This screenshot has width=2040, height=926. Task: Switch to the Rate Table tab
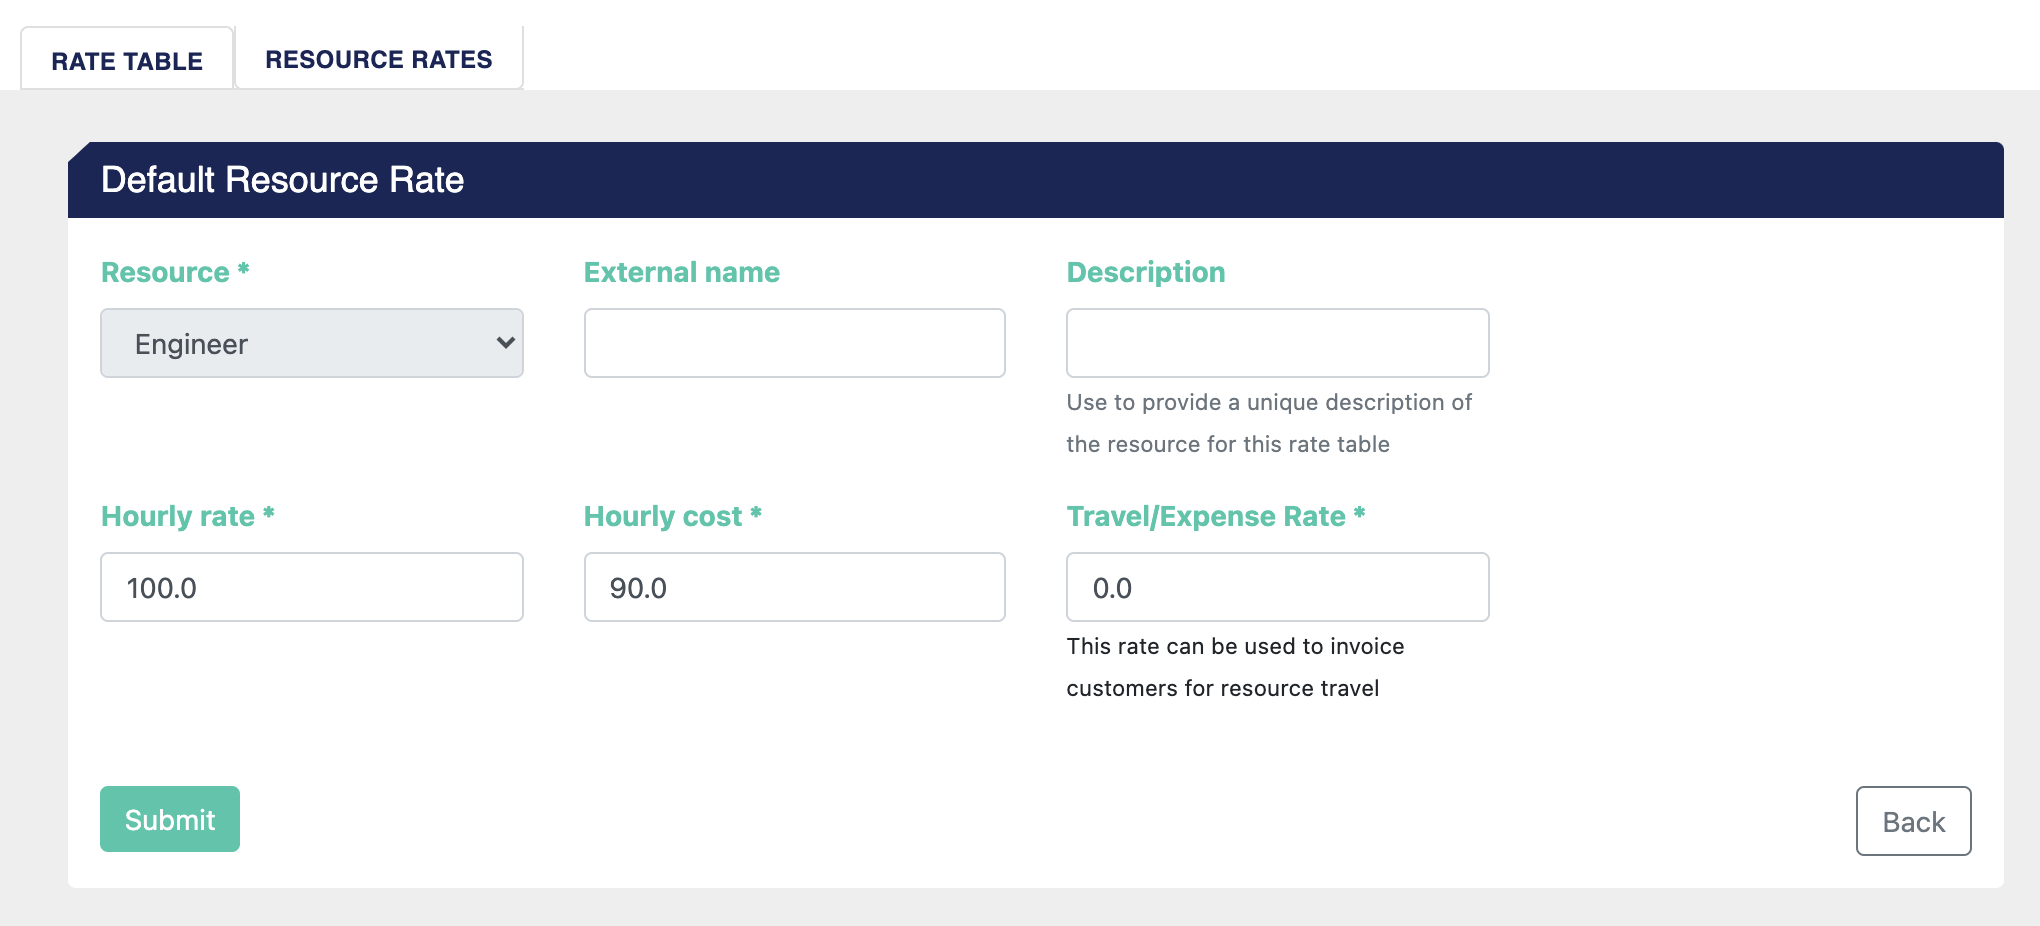pos(127,60)
